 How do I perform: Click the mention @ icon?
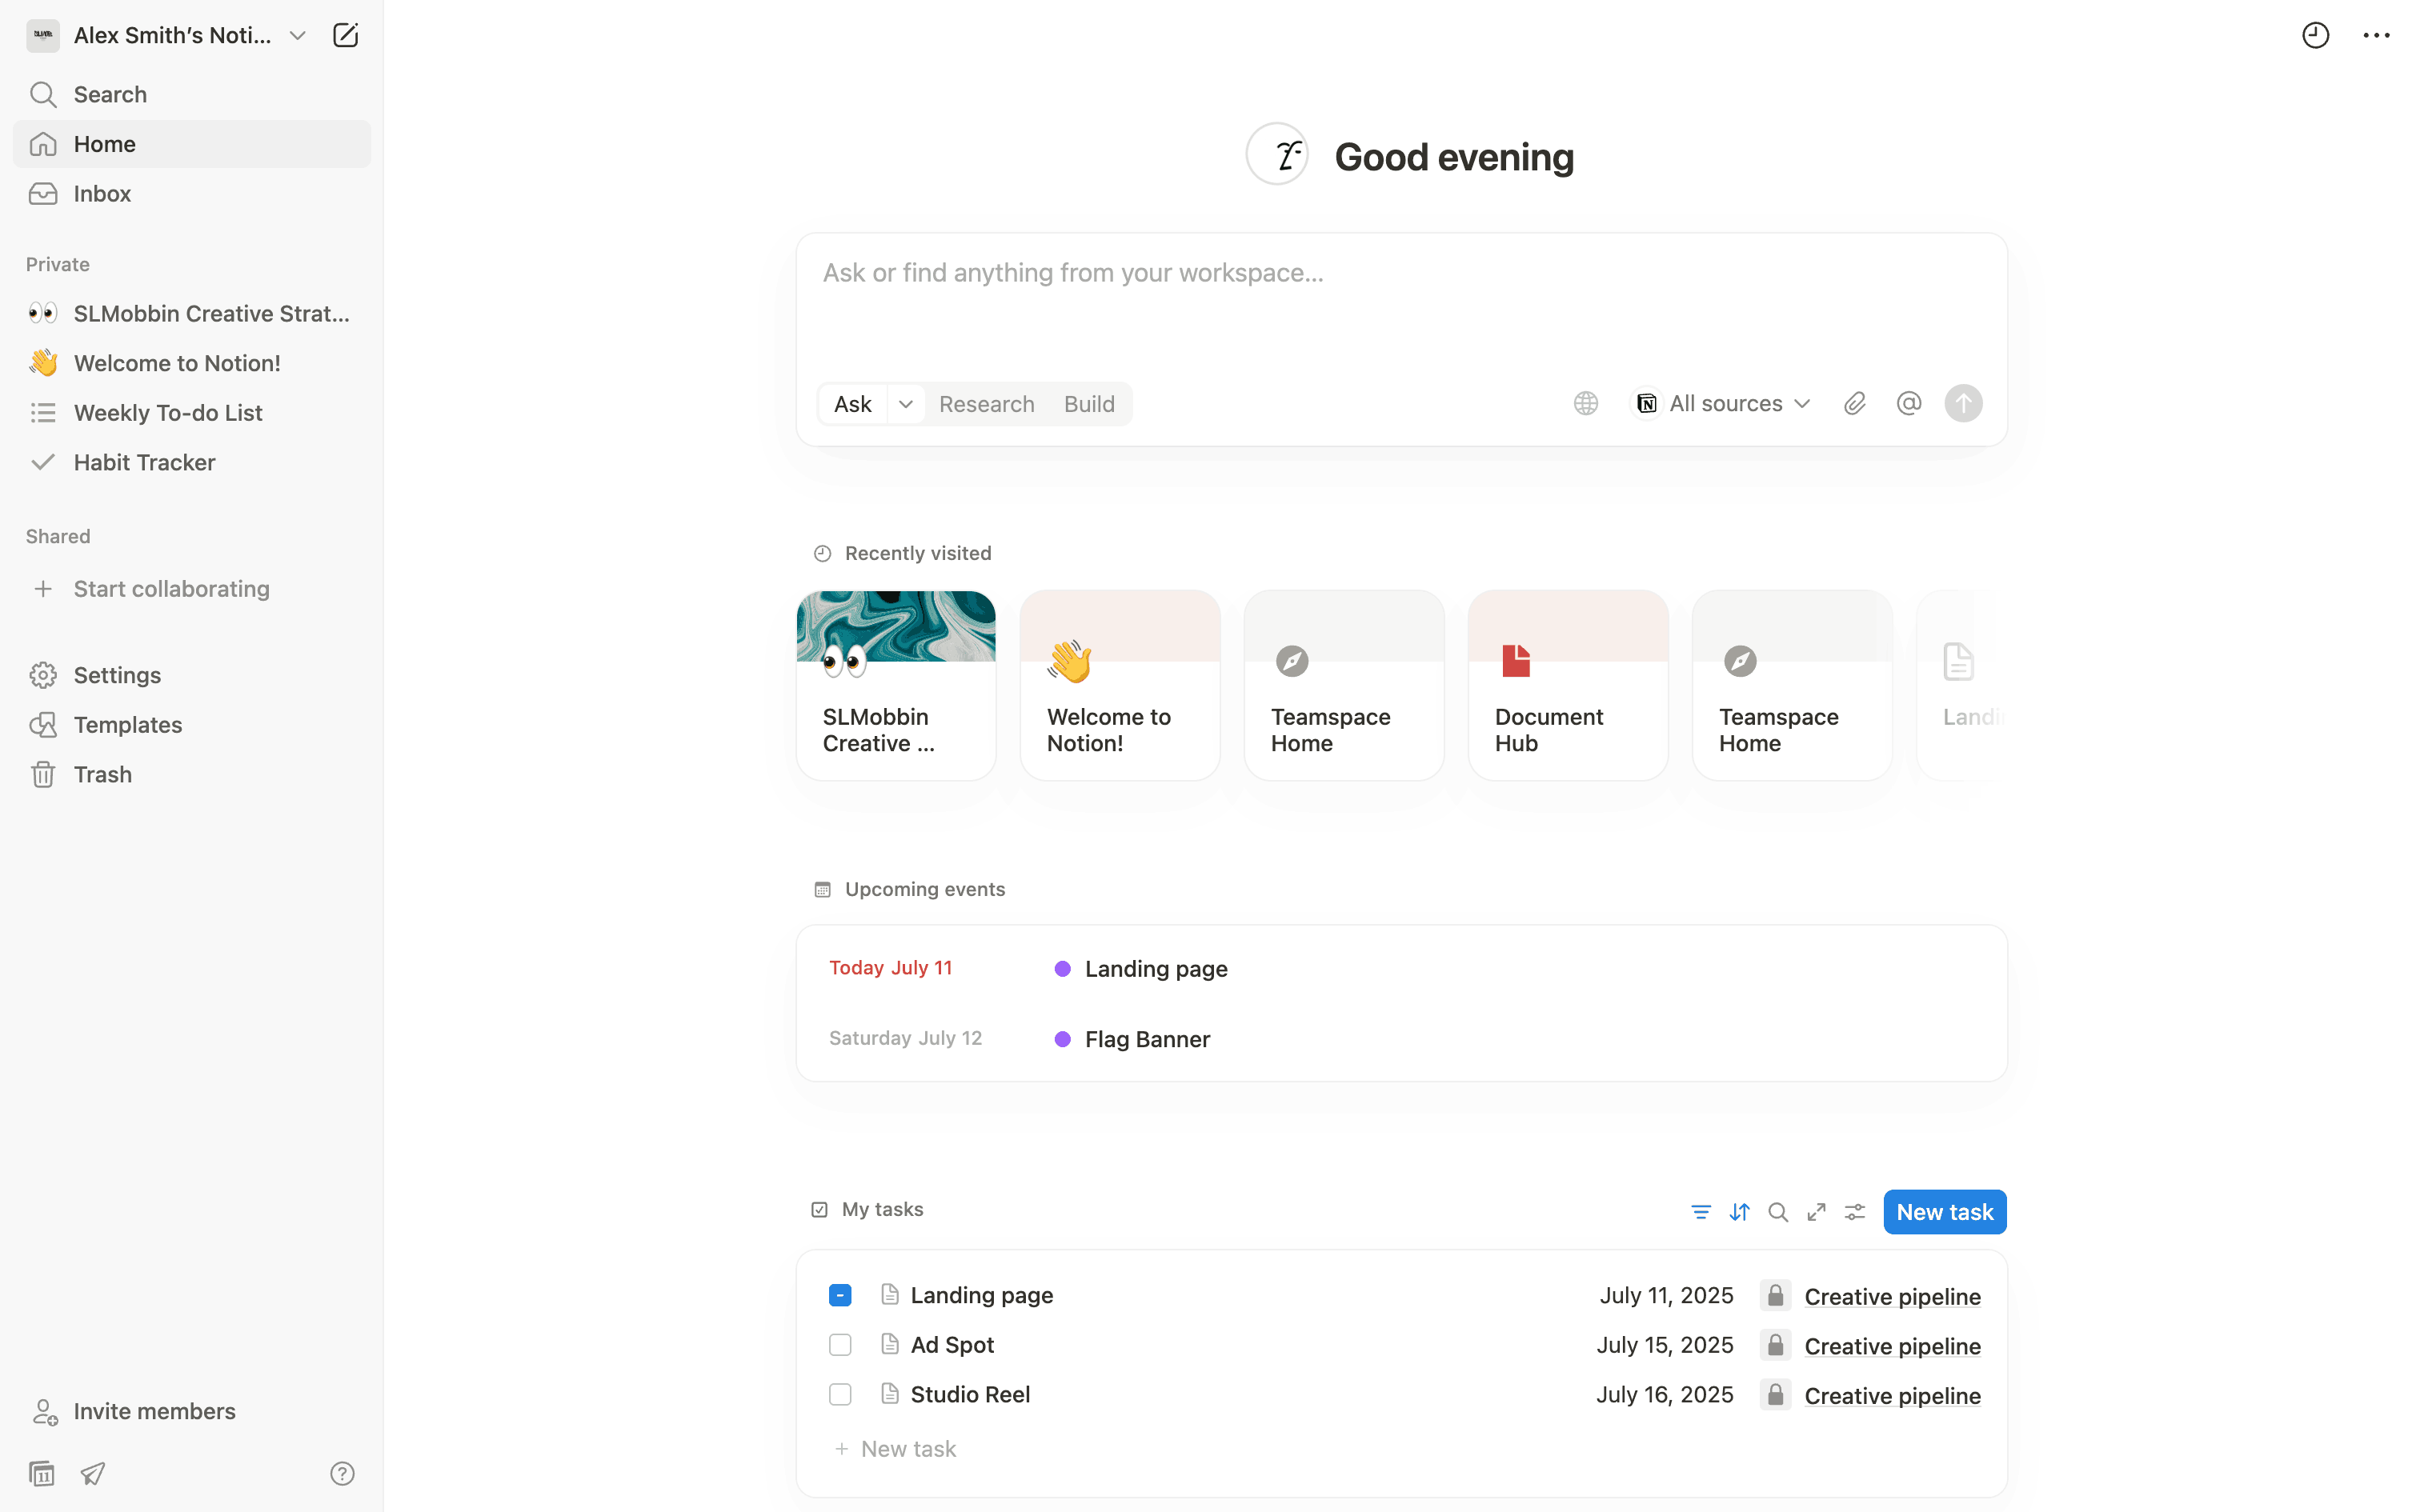1908,404
